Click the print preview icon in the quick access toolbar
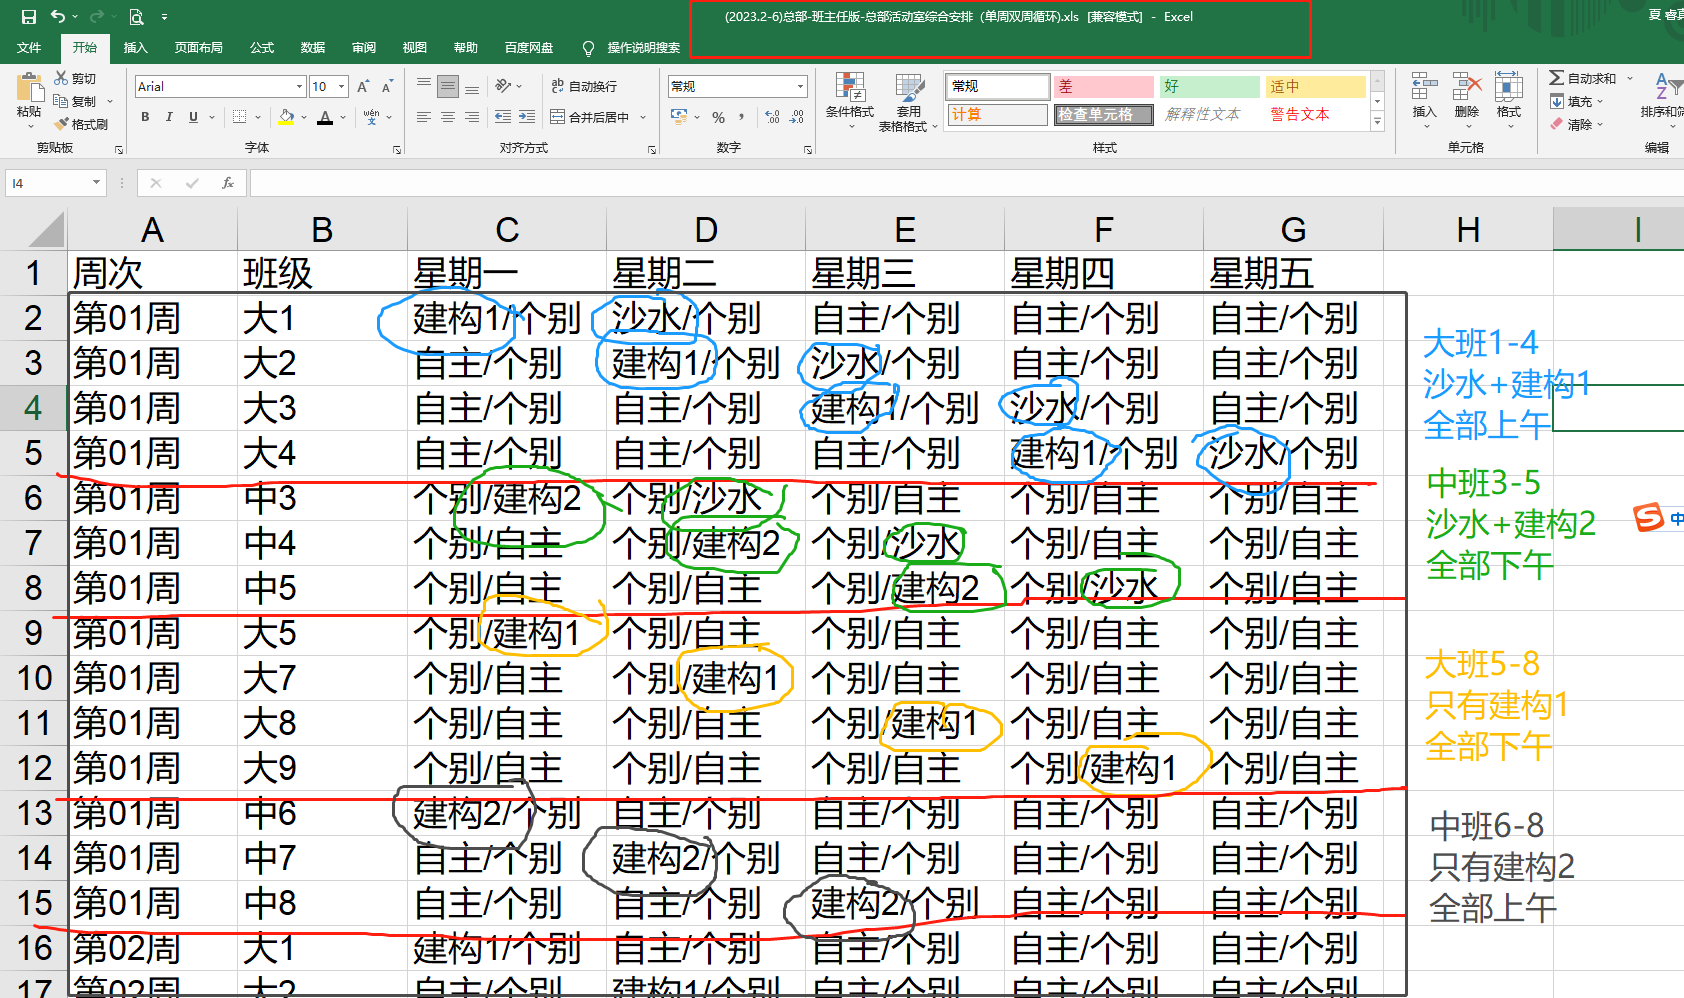Viewport: 1684px width, 998px height. (136, 16)
